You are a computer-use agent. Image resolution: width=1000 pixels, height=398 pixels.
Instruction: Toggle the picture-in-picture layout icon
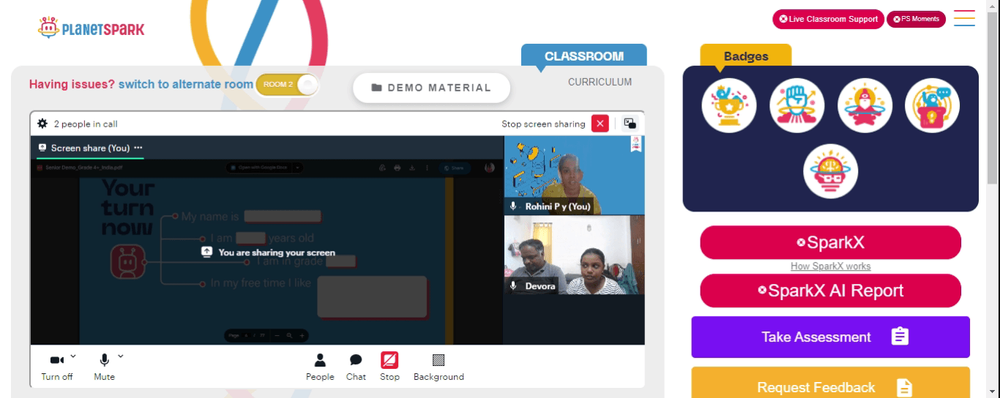(630, 124)
